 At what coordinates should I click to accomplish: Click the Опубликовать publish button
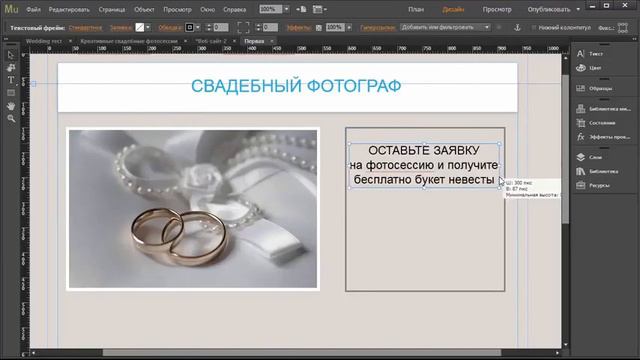coord(549,9)
